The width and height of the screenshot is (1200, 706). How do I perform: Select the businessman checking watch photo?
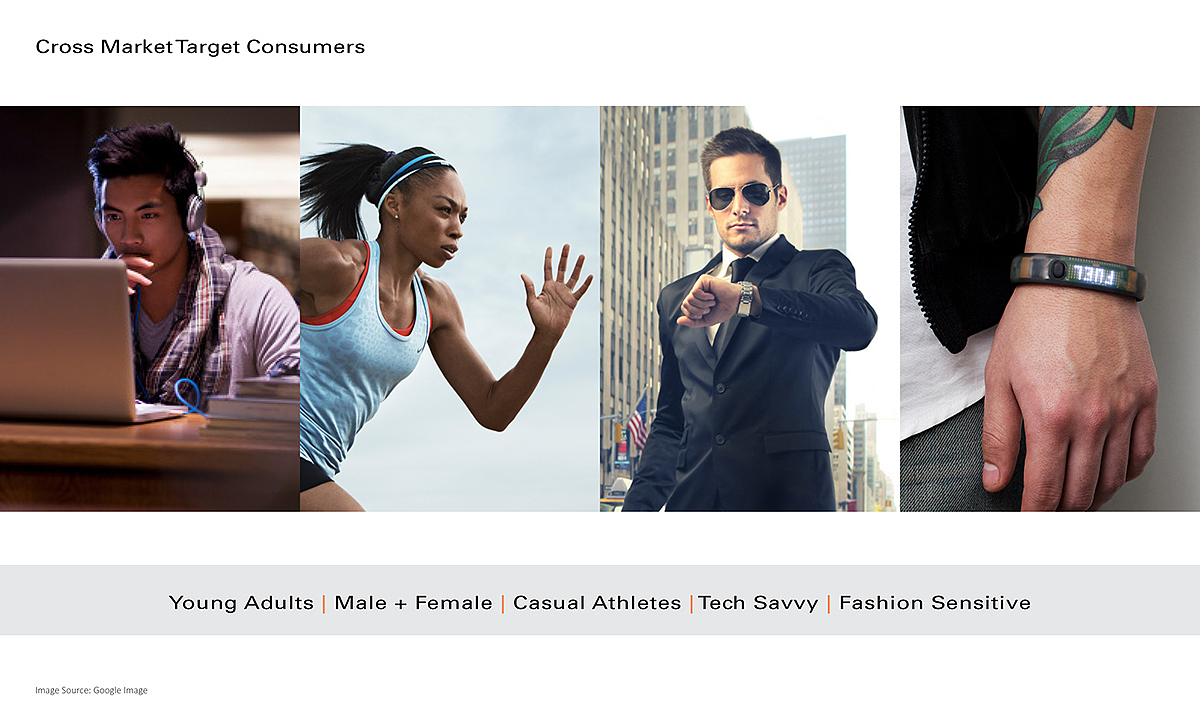pos(750,309)
